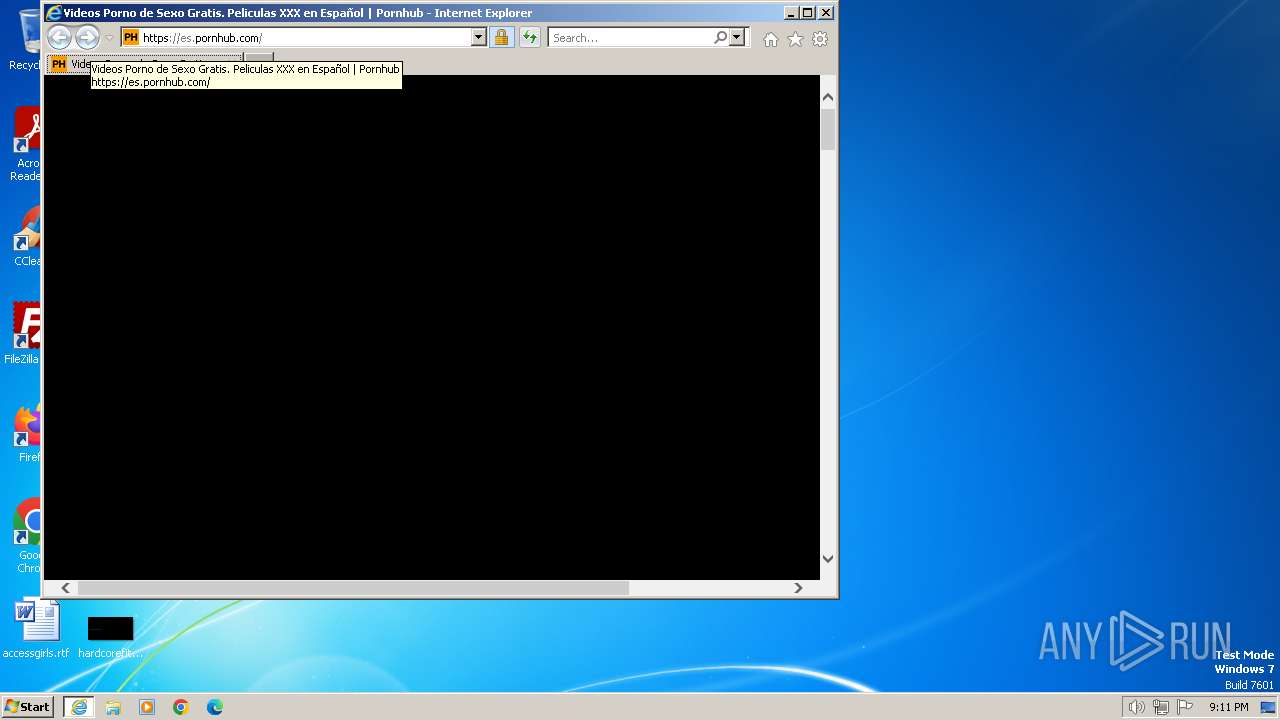Click inside the Search box
Screen dimensions: 1280x720
(630, 38)
